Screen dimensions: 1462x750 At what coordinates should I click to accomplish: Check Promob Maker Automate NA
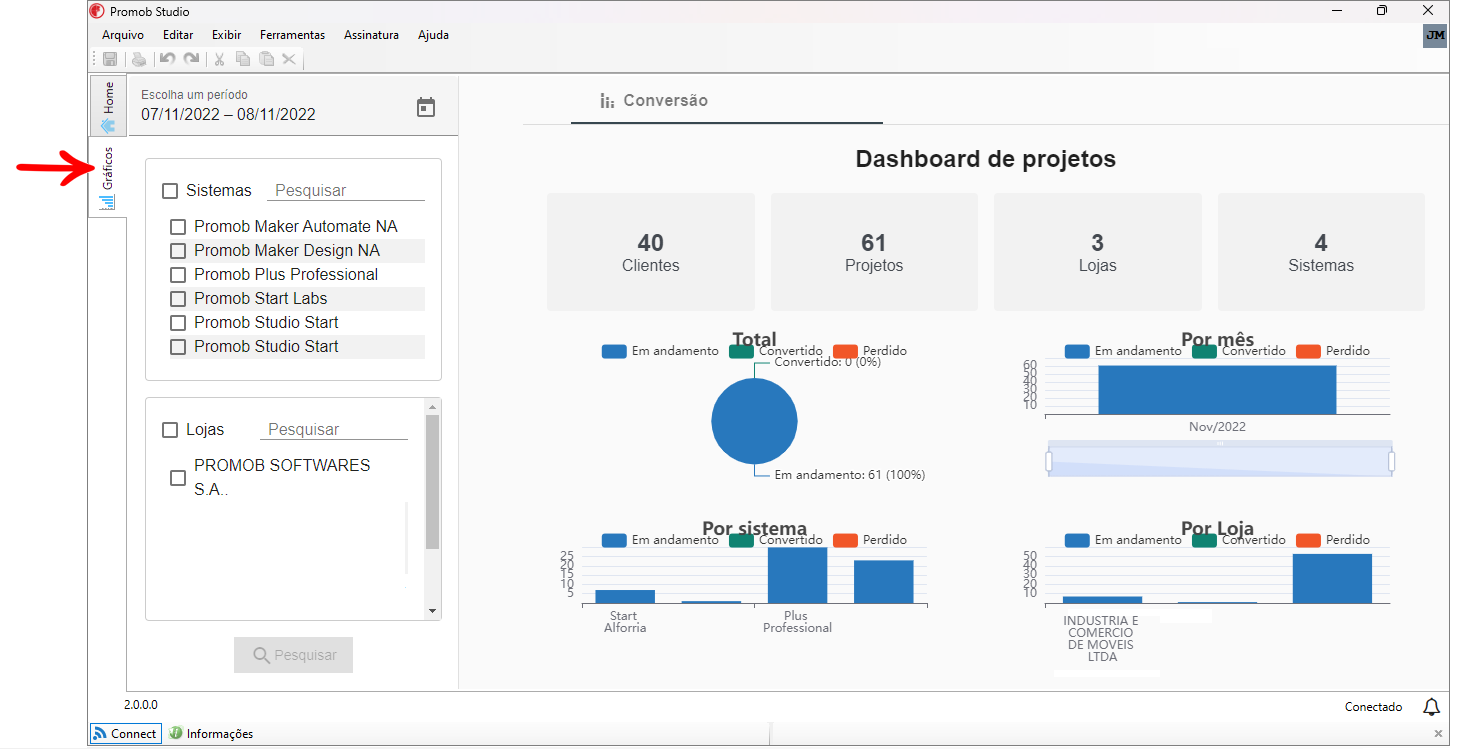click(x=178, y=227)
